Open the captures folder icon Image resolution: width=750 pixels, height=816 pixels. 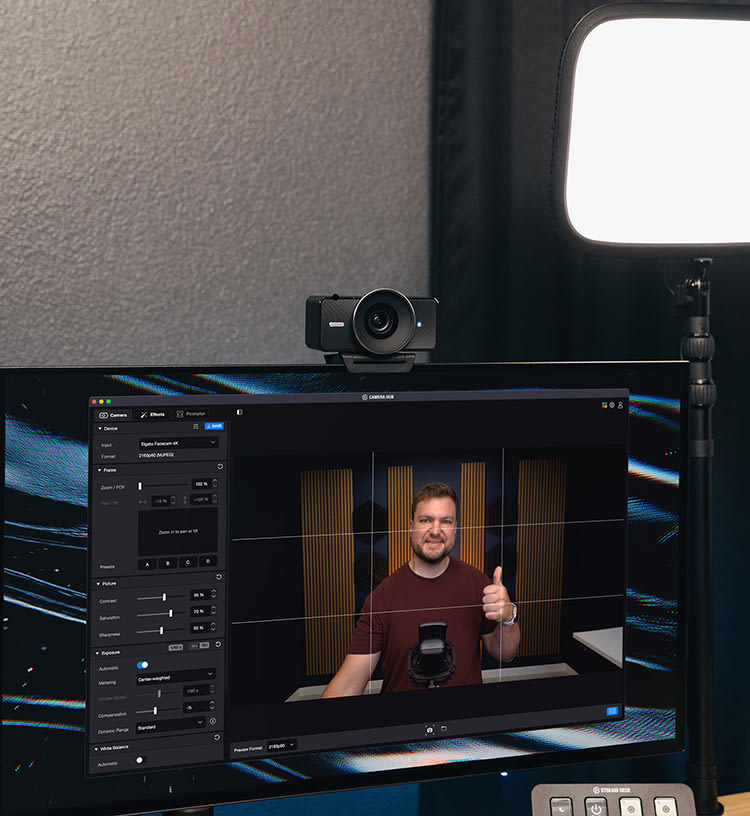click(x=444, y=729)
